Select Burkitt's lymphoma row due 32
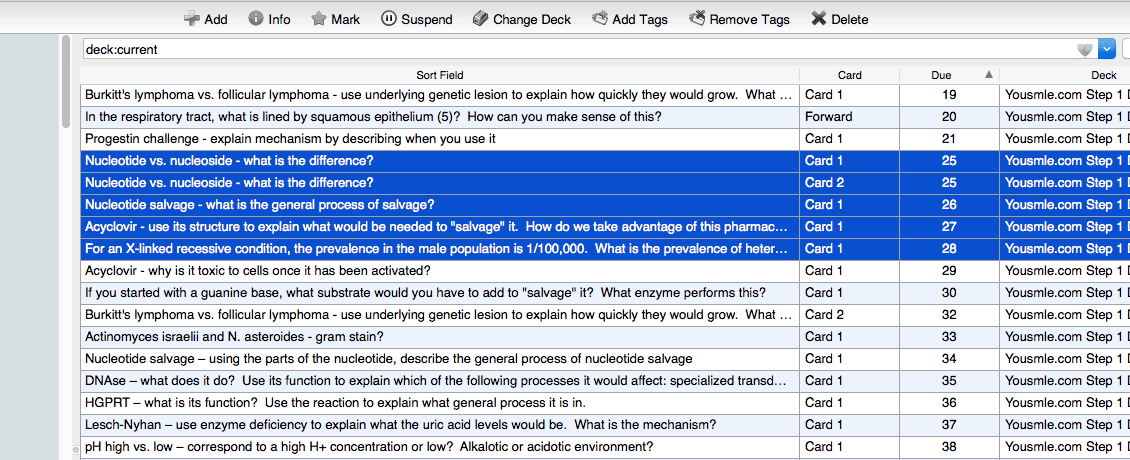The height and width of the screenshot is (460, 1130). pos(605,315)
